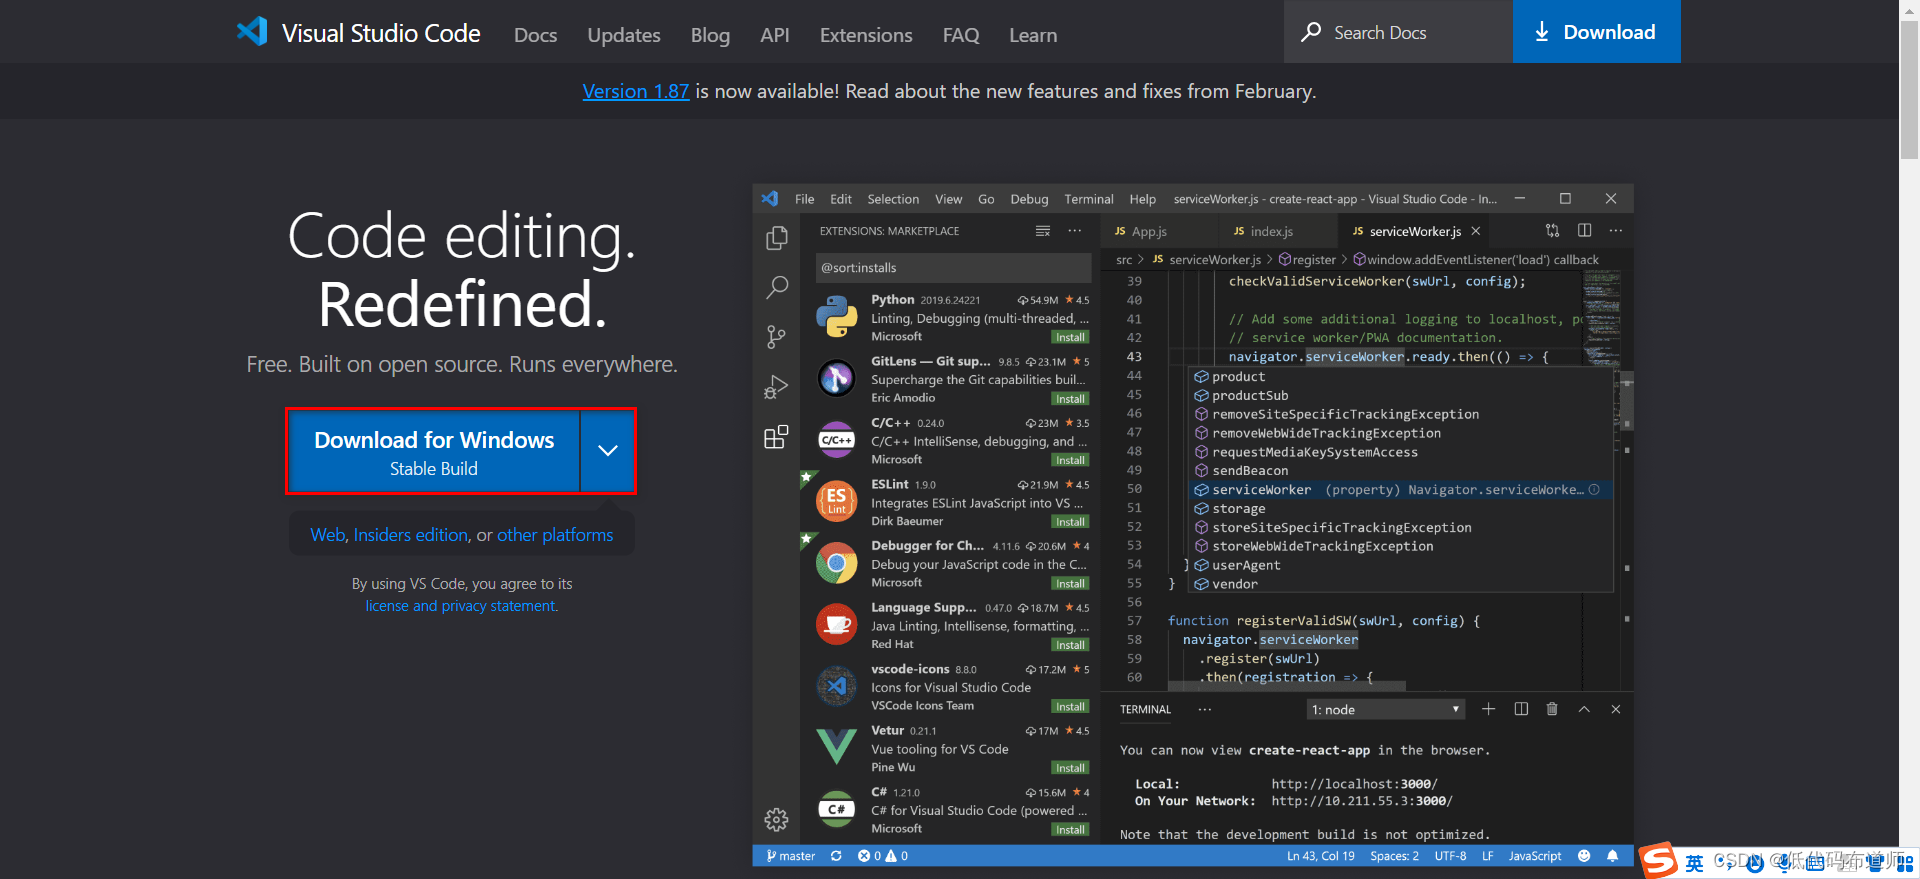Open the Insiders edition link
The width and height of the screenshot is (1920, 879).
tap(411, 535)
